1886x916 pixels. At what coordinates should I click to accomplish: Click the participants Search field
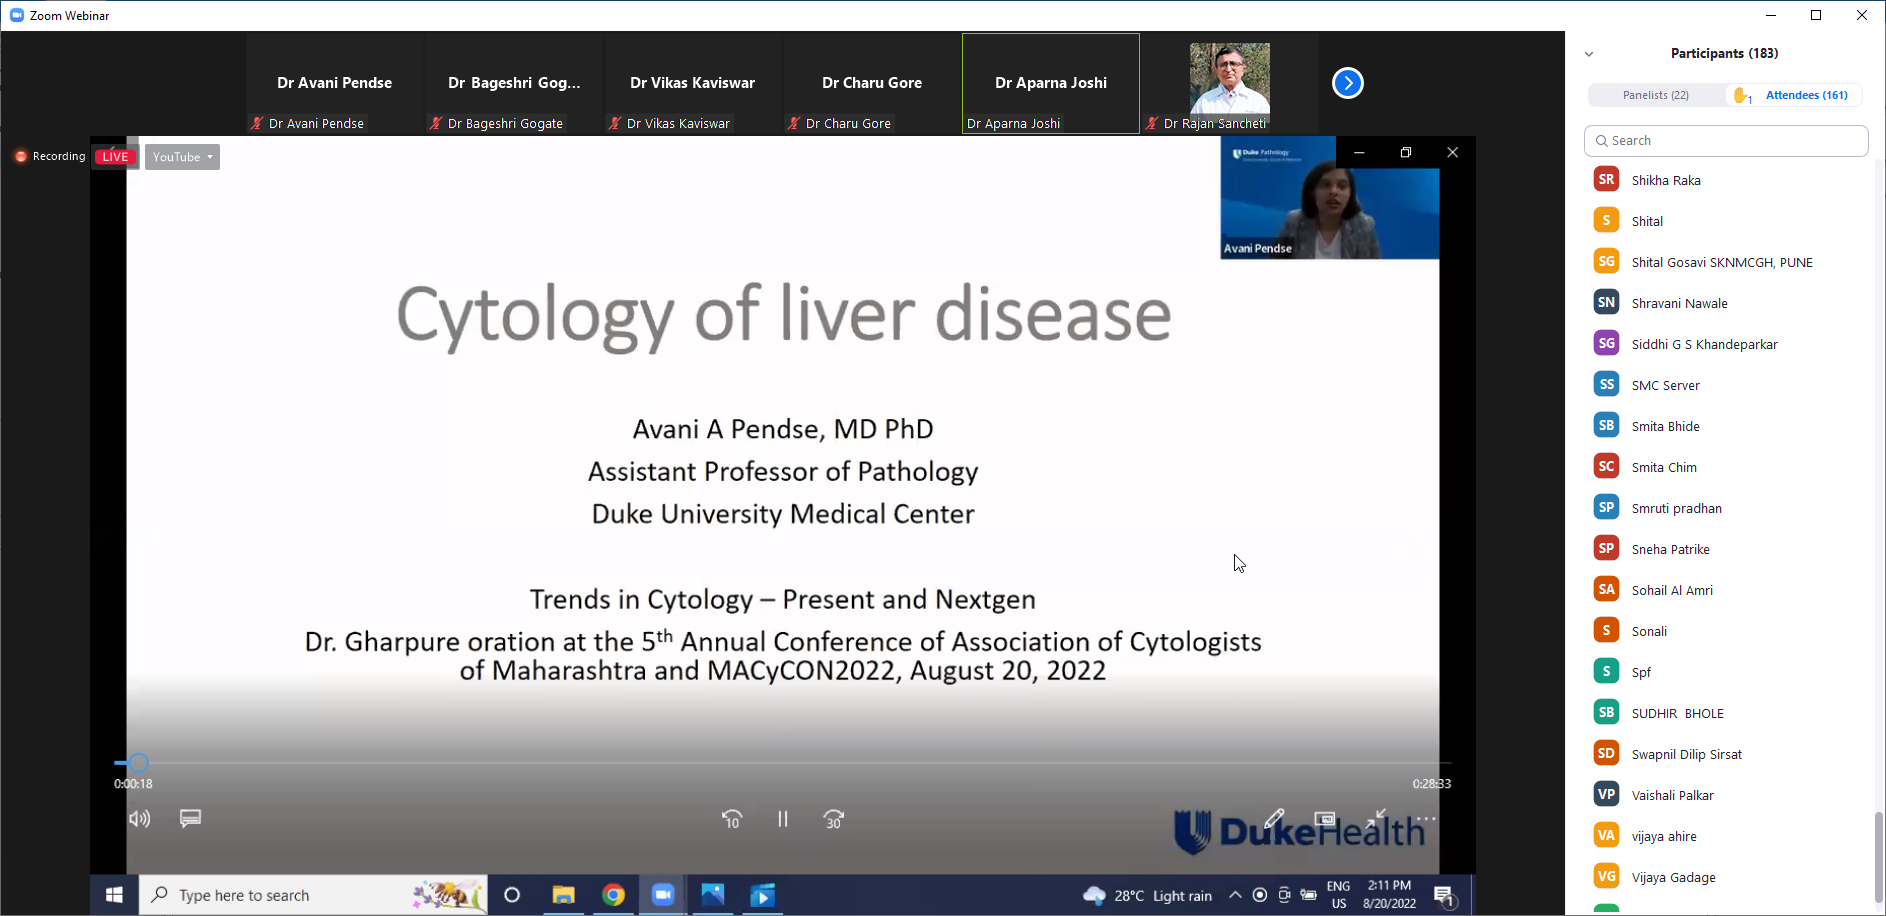click(x=1726, y=141)
